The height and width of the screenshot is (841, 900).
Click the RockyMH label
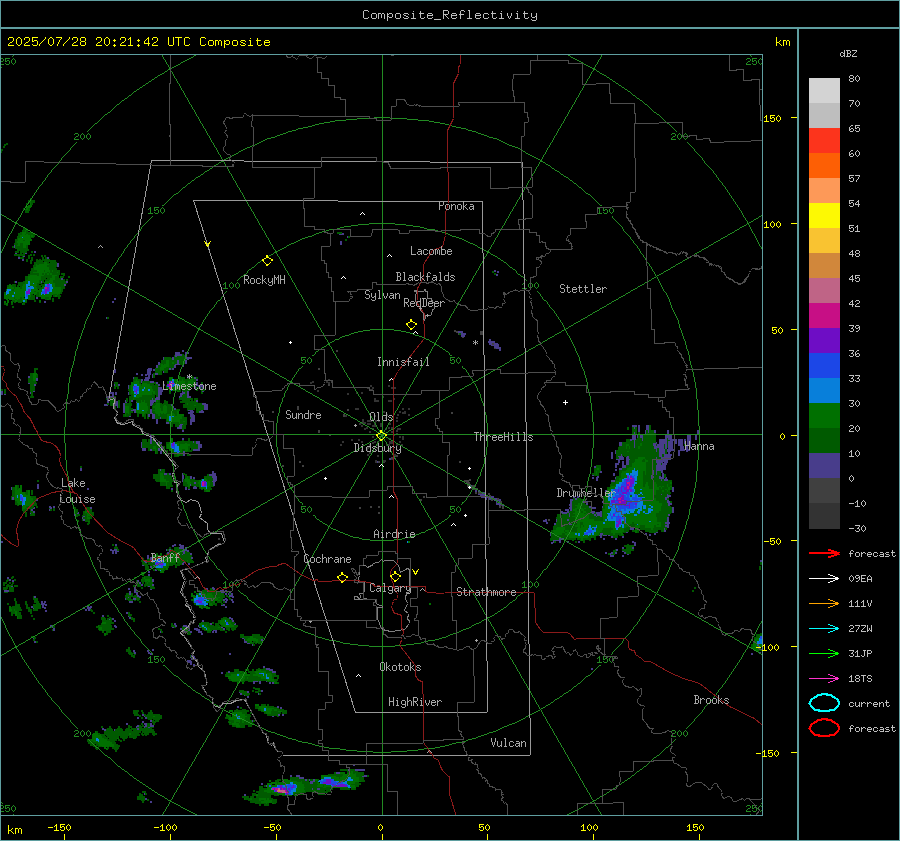pos(264,280)
